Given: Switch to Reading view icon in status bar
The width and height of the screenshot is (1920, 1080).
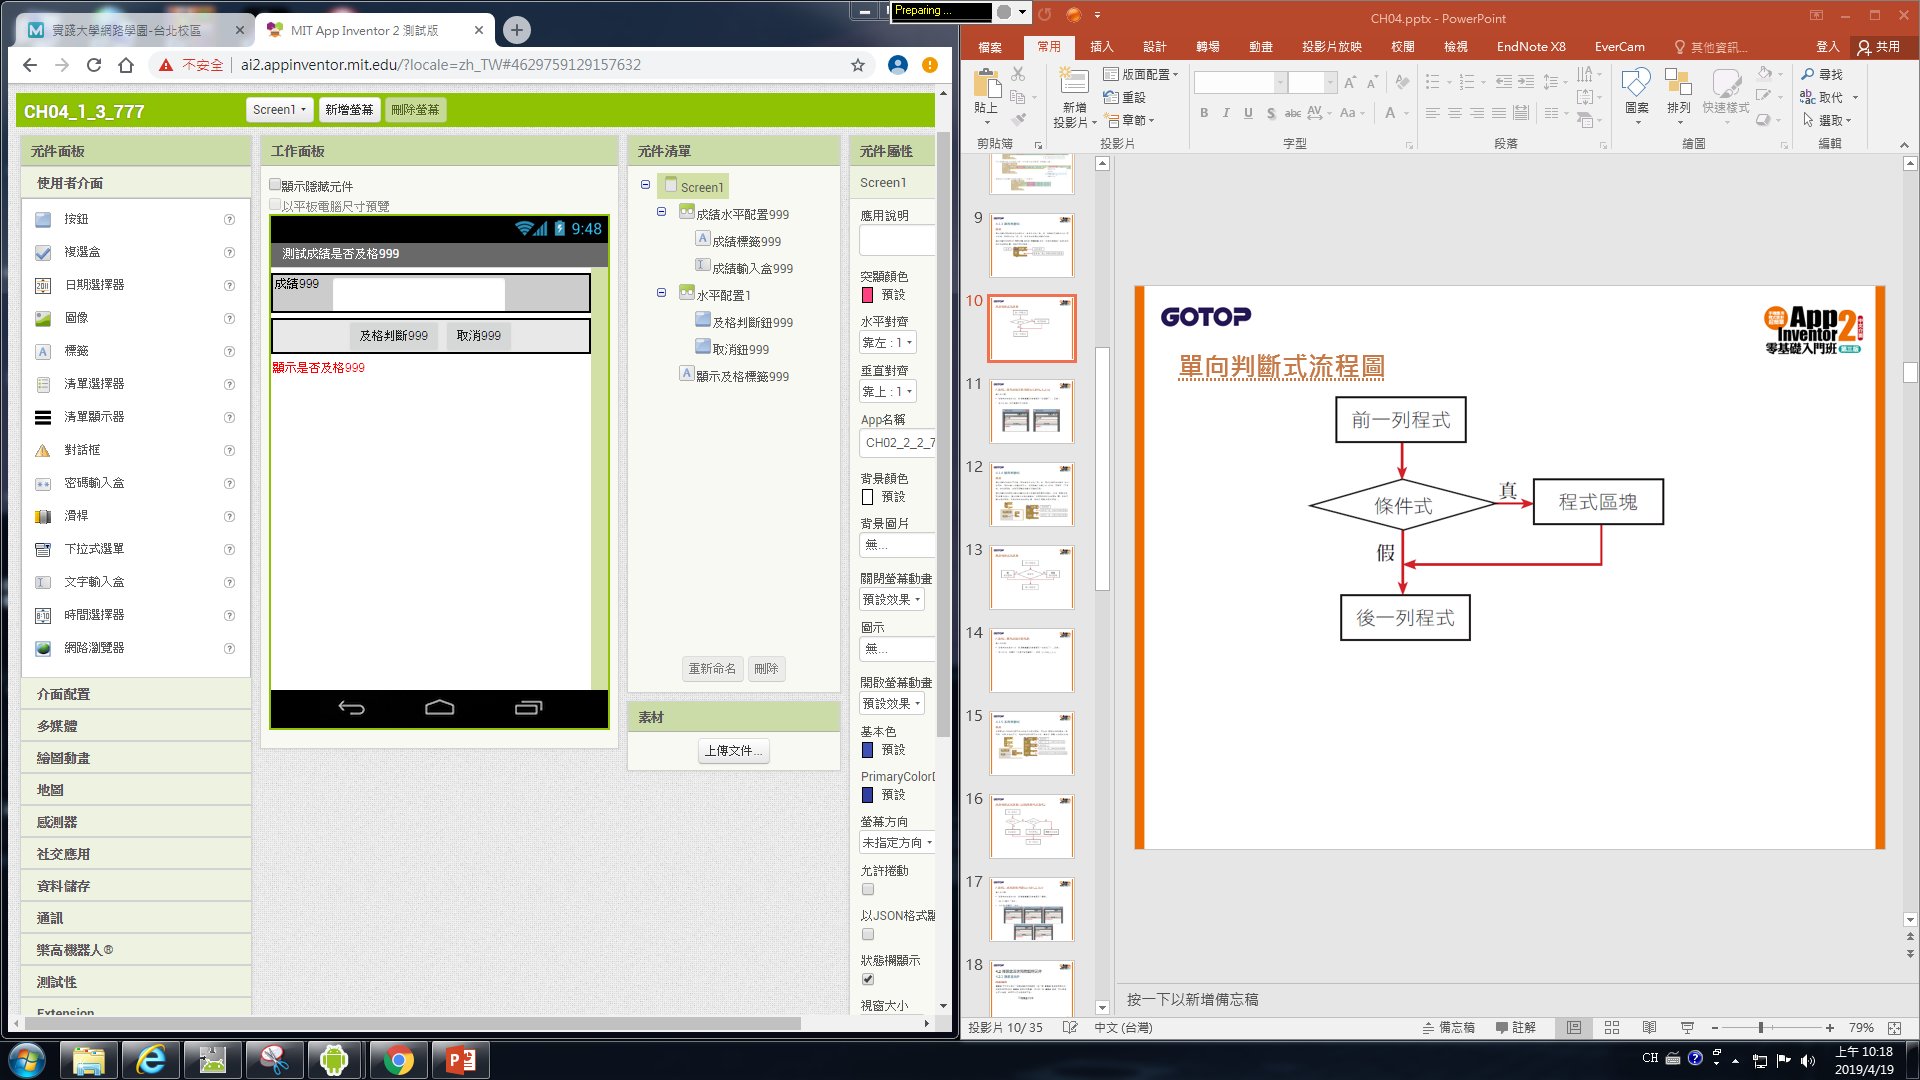Looking at the screenshot, I should coord(1649,1028).
